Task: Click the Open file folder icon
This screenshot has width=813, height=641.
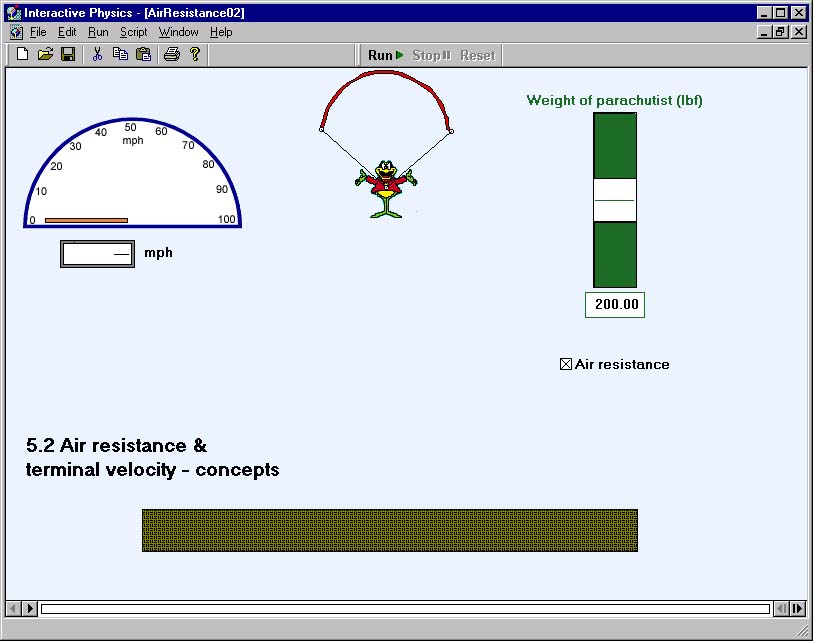Action: pos(46,54)
